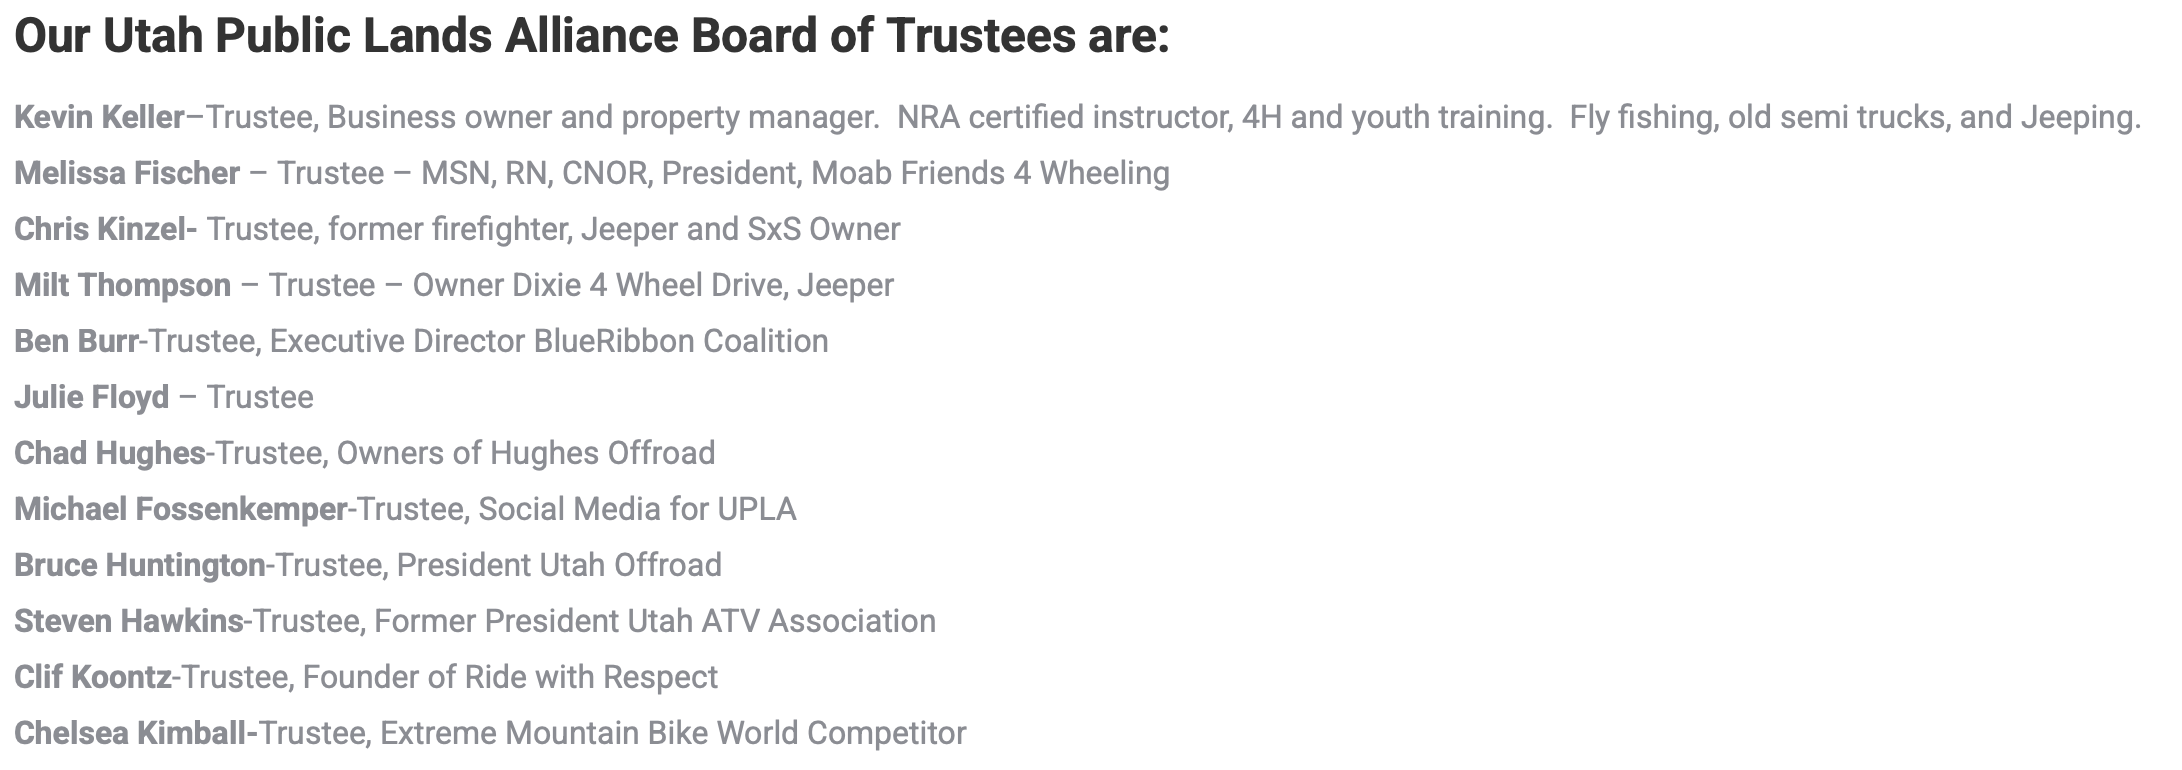Image resolution: width=2182 pixels, height=770 pixels.
Task: Click the name Julie Floyd
Action: 91,398
